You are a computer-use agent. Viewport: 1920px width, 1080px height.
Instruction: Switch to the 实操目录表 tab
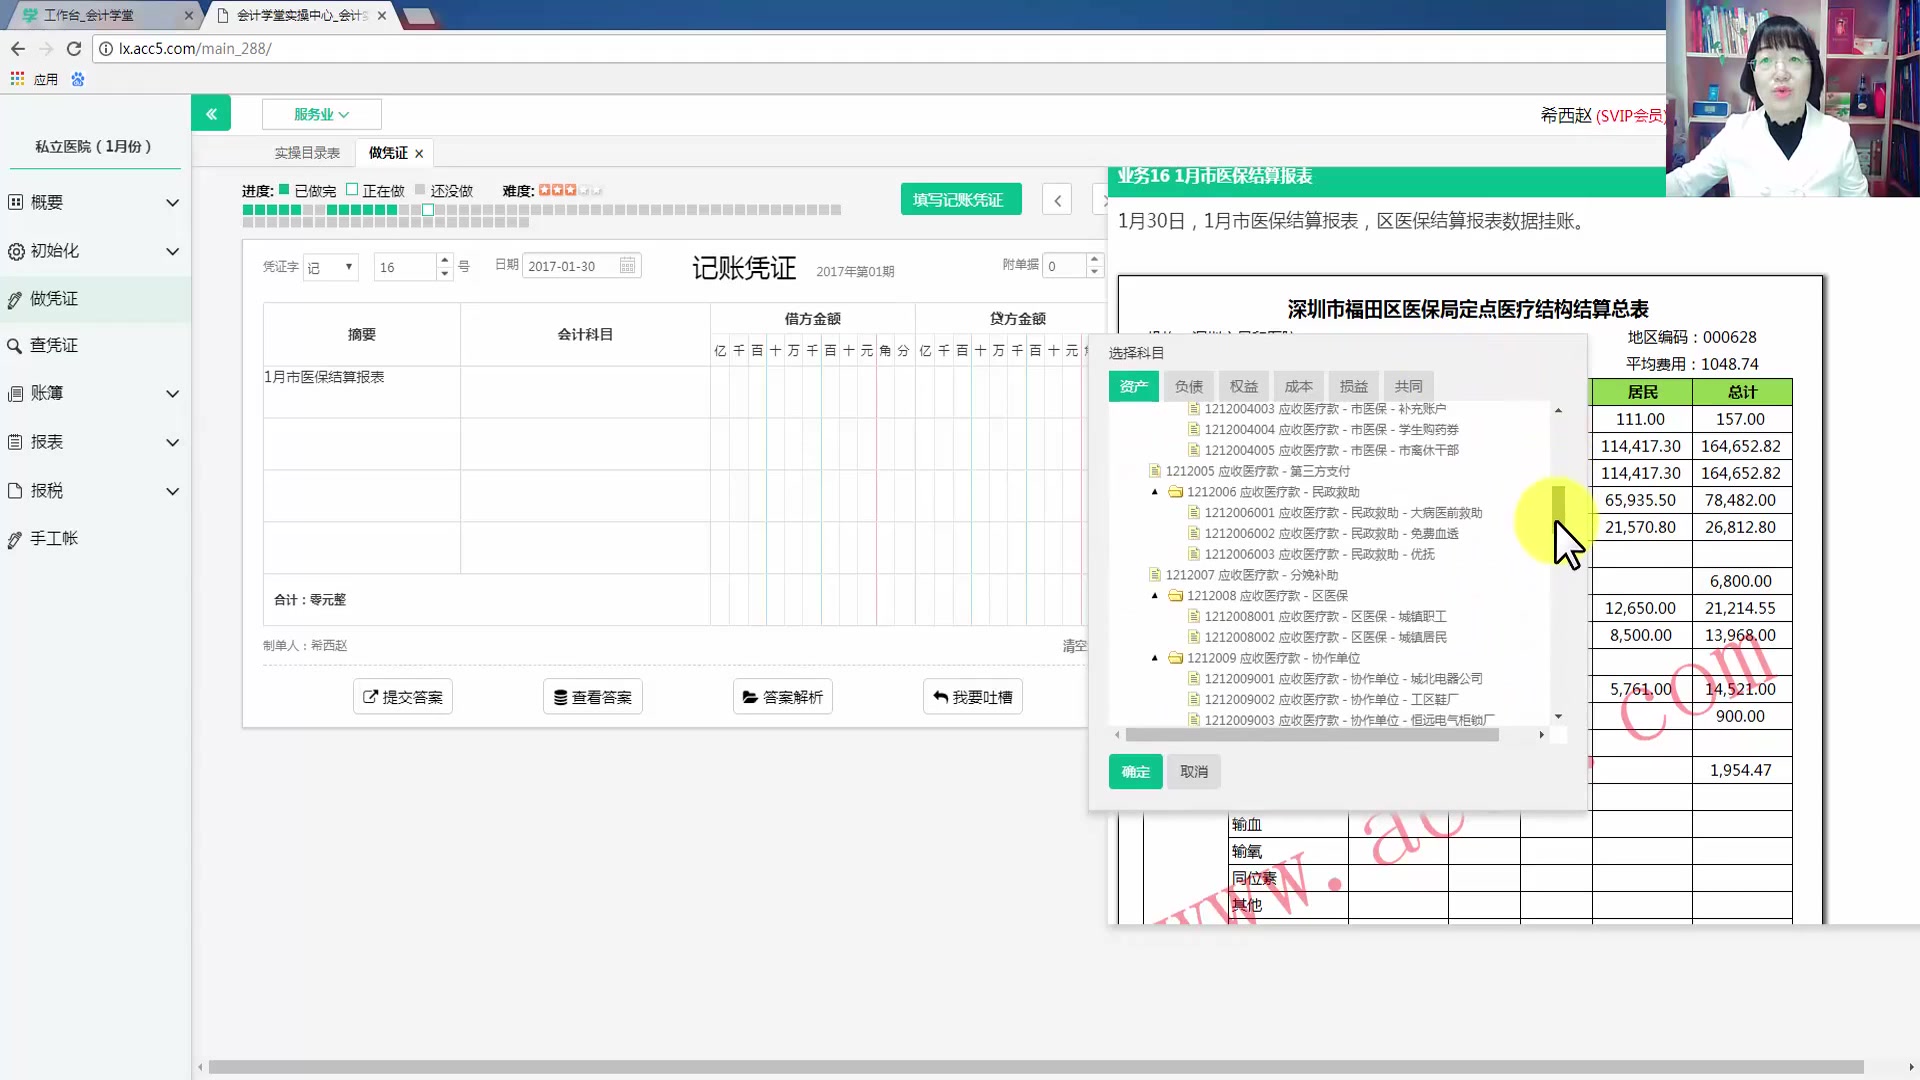(307, 153)
